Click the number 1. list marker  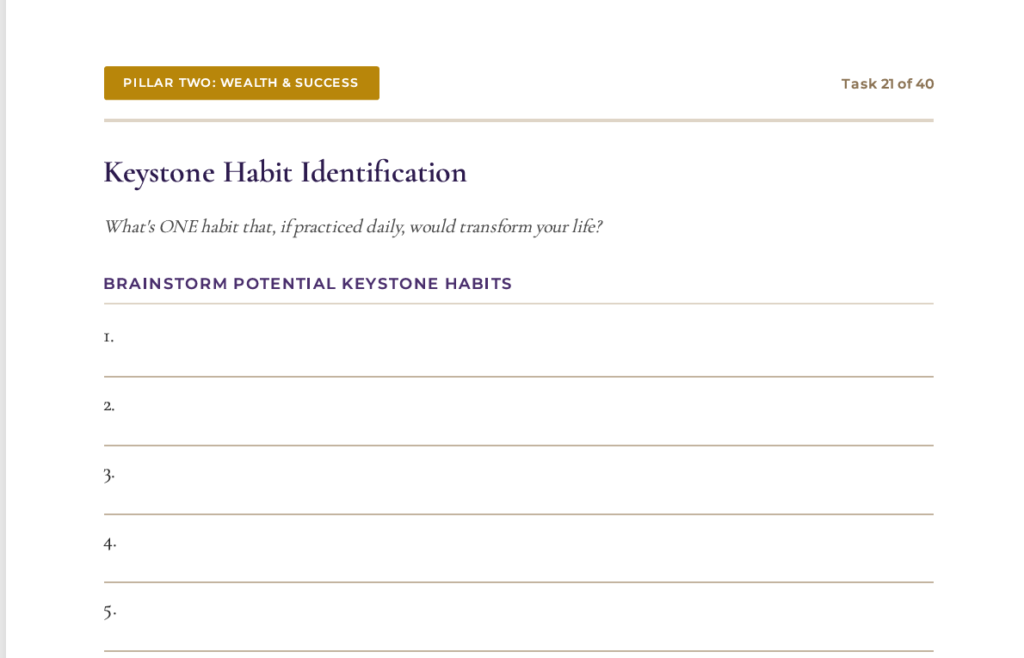(108, 337)
